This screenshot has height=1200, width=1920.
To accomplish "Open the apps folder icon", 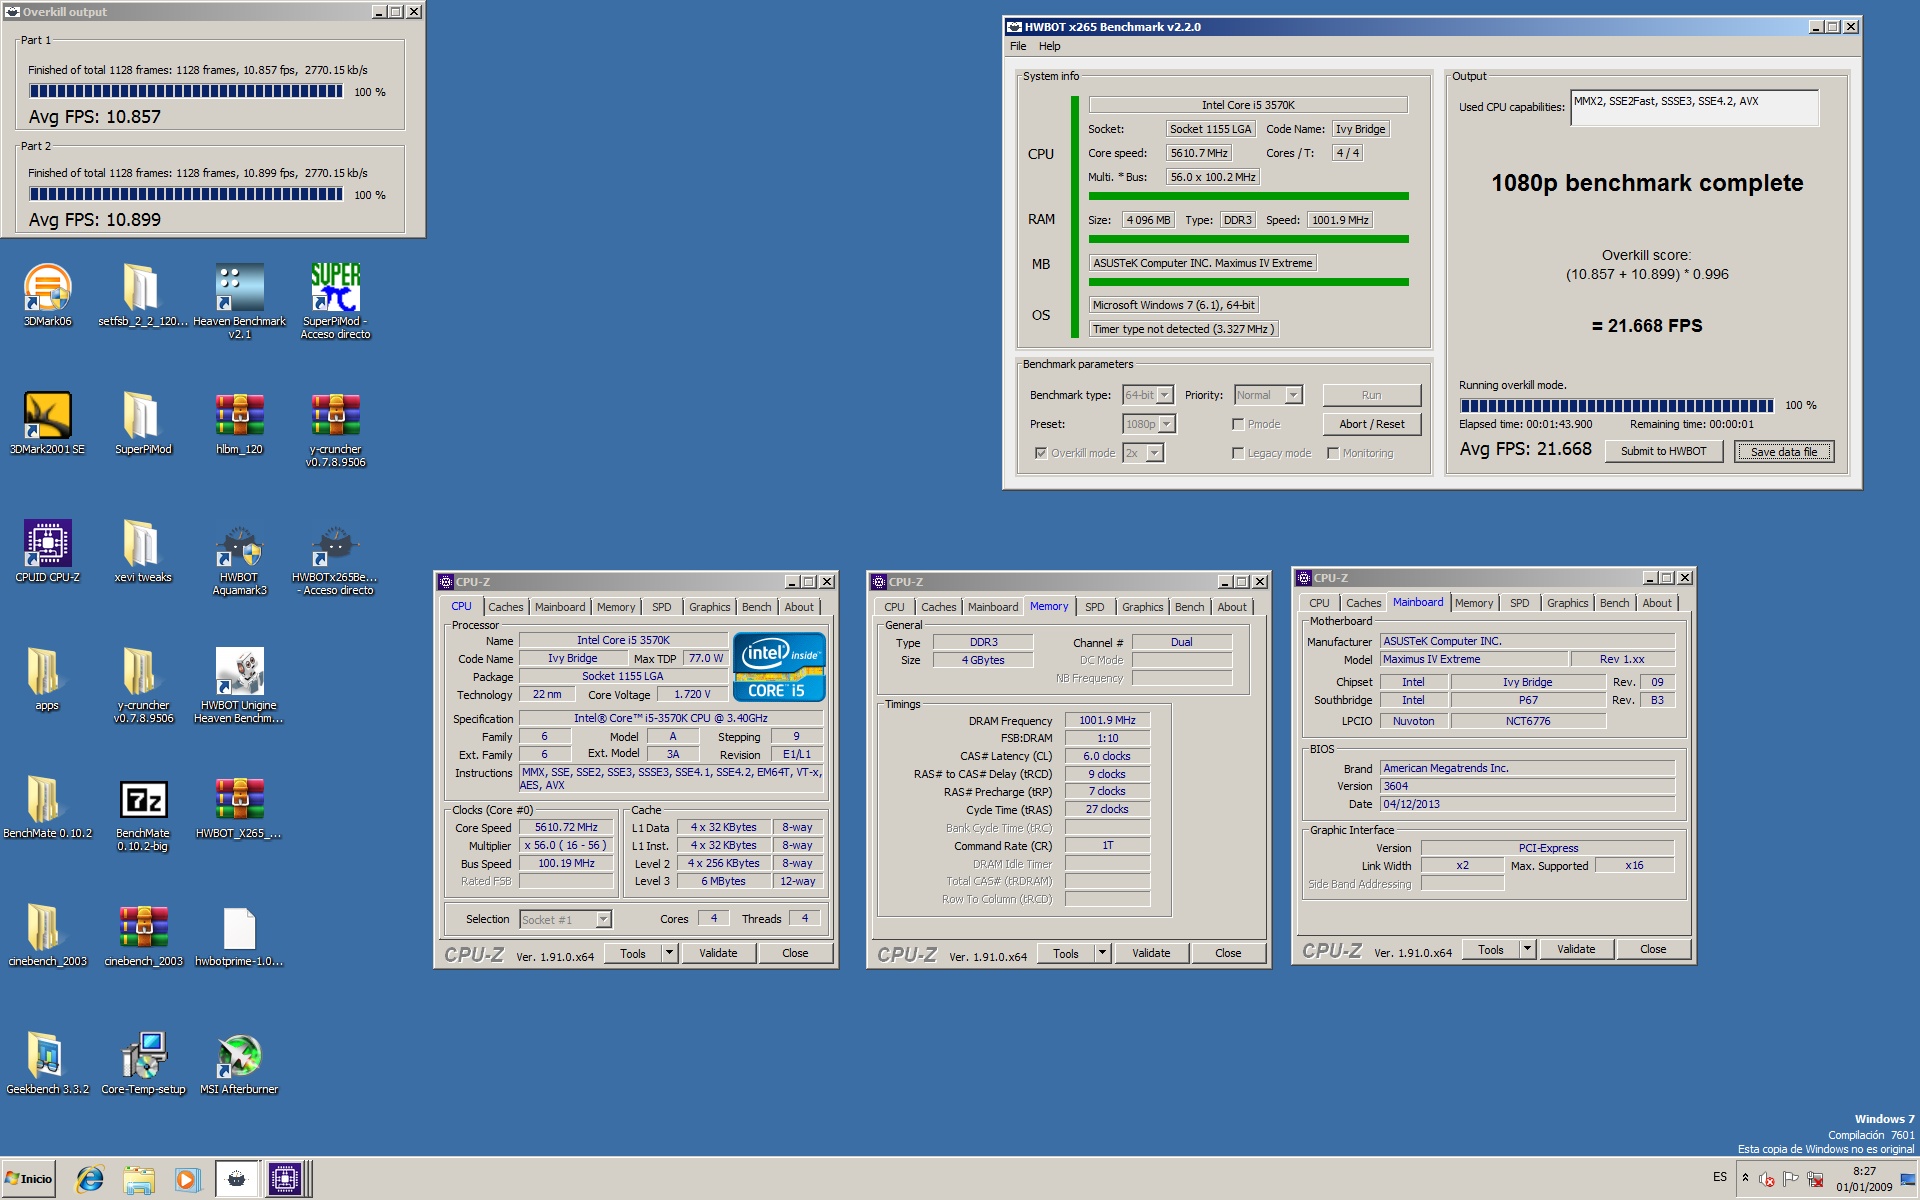I will (45, 672).
